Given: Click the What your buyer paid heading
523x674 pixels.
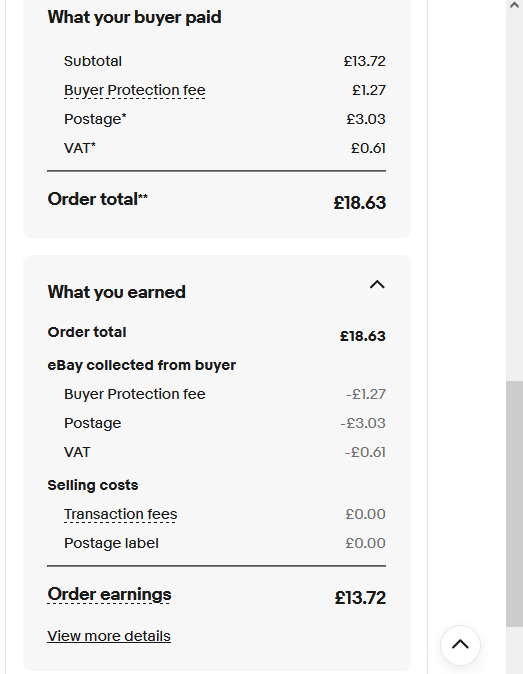Looking at the screenshot, I should (135, 17).
